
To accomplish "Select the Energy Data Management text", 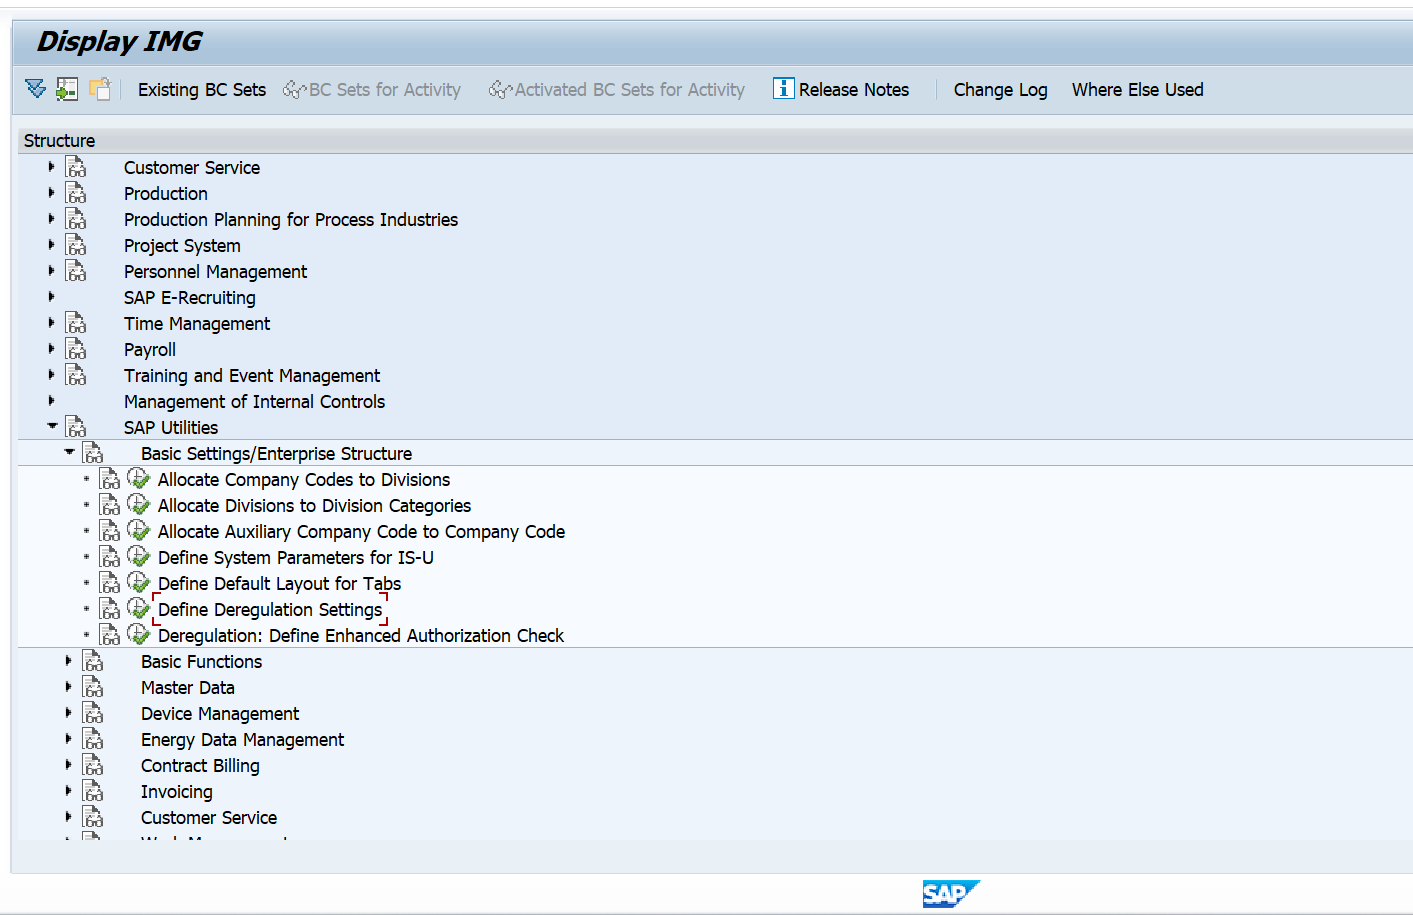I will coord(242,740).
